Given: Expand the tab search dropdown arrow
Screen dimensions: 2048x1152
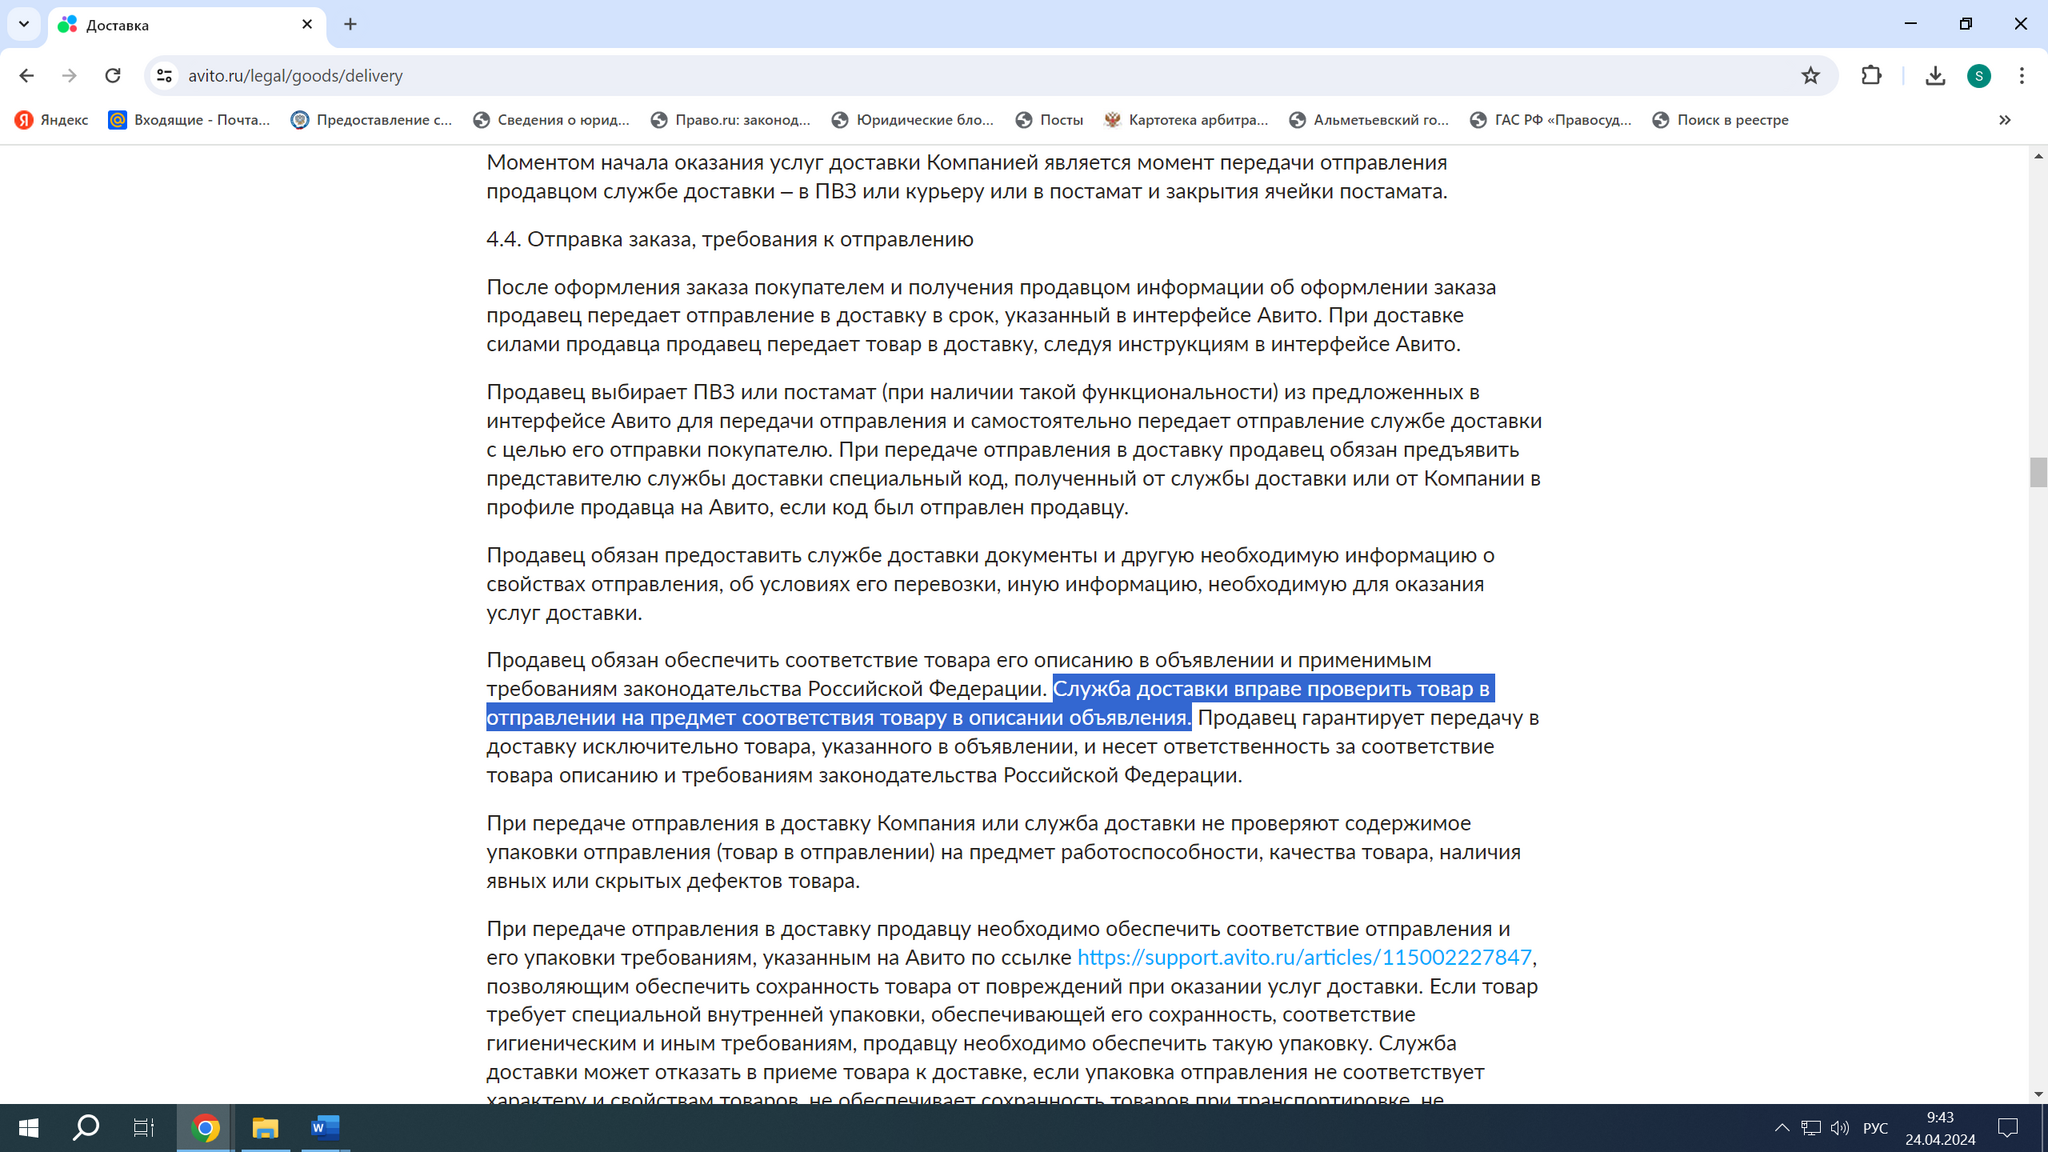Looking at the screenshot, I should pyautogui.click(x=24, y=24).
